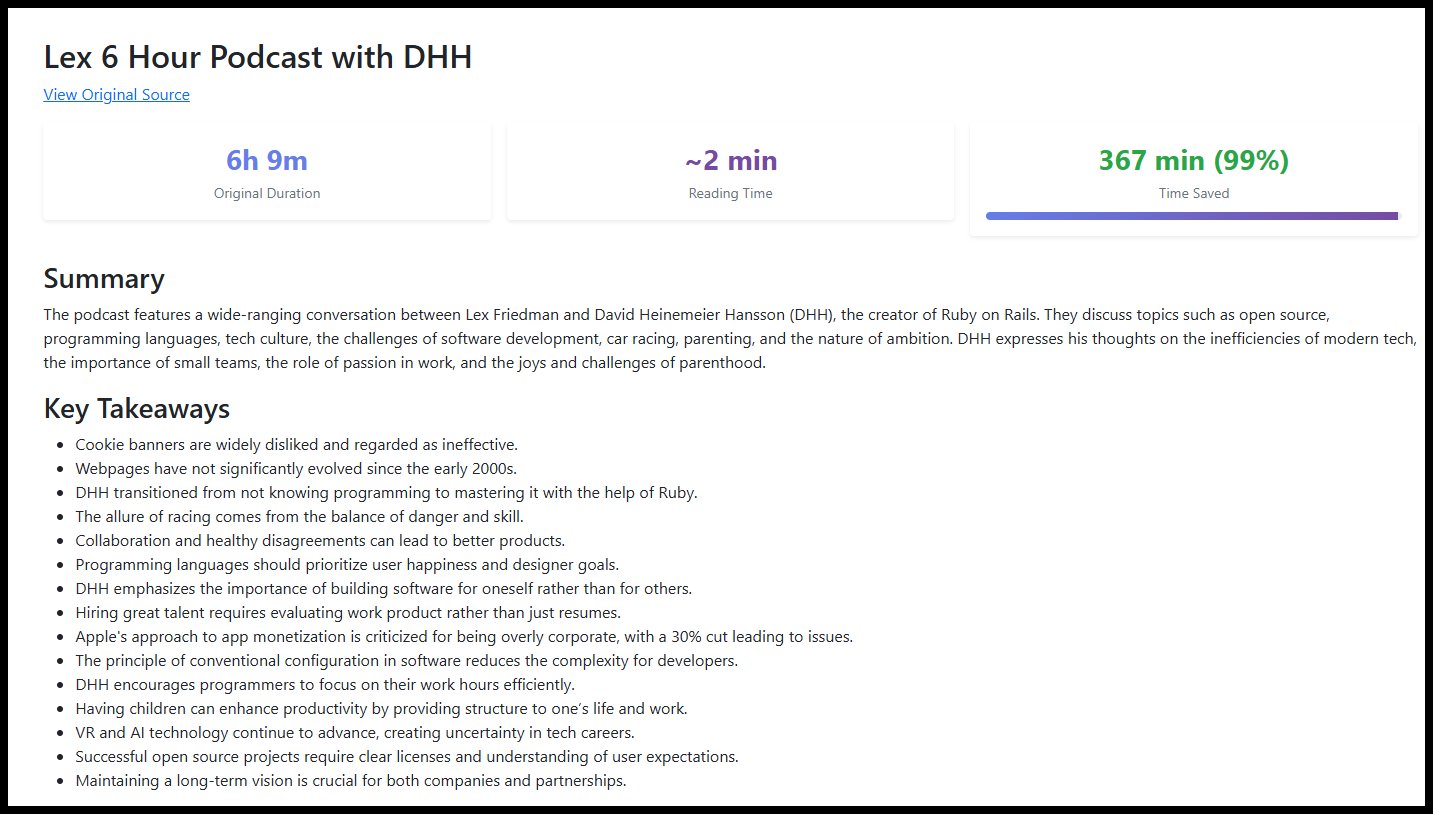Click the Key Takeaways heading
Screen dimensions: 1433x814
(x=137, y=408)
